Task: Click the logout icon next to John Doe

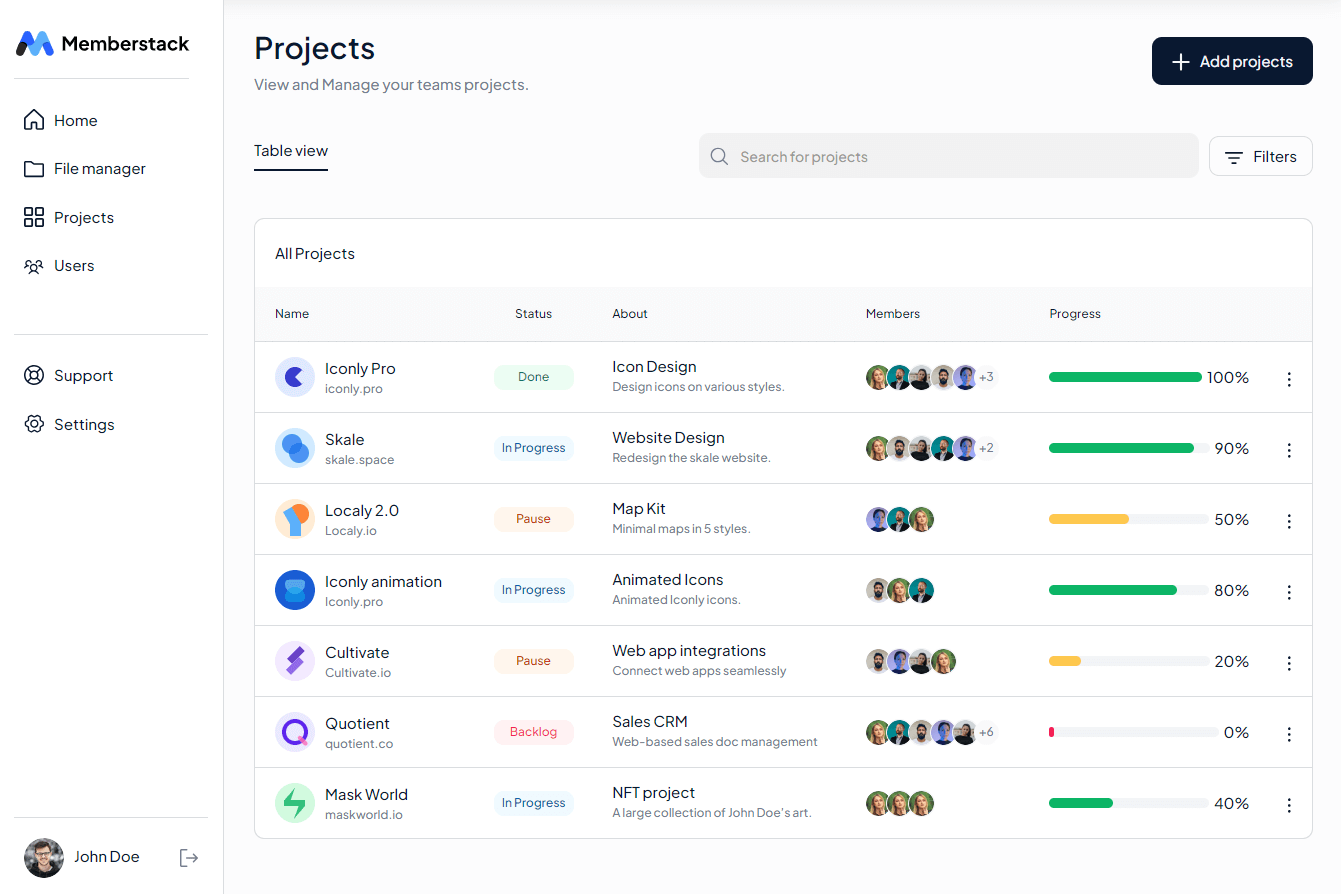Action: [189, 857]
